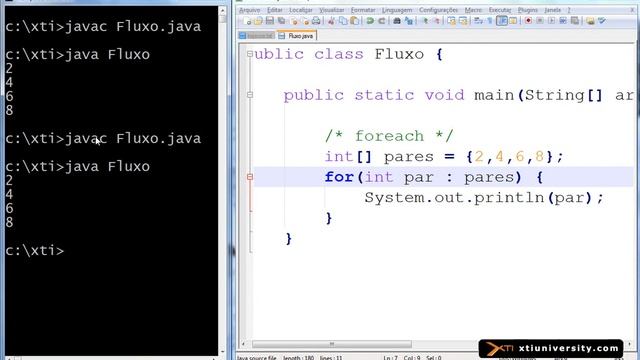Click the Close All toolbar icon

305,21
